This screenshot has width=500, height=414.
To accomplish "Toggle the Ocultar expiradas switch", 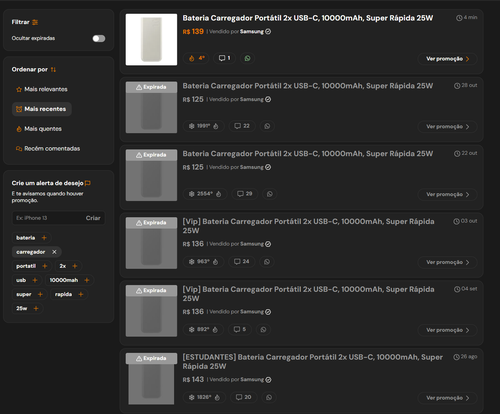I will tap(99, 38).
